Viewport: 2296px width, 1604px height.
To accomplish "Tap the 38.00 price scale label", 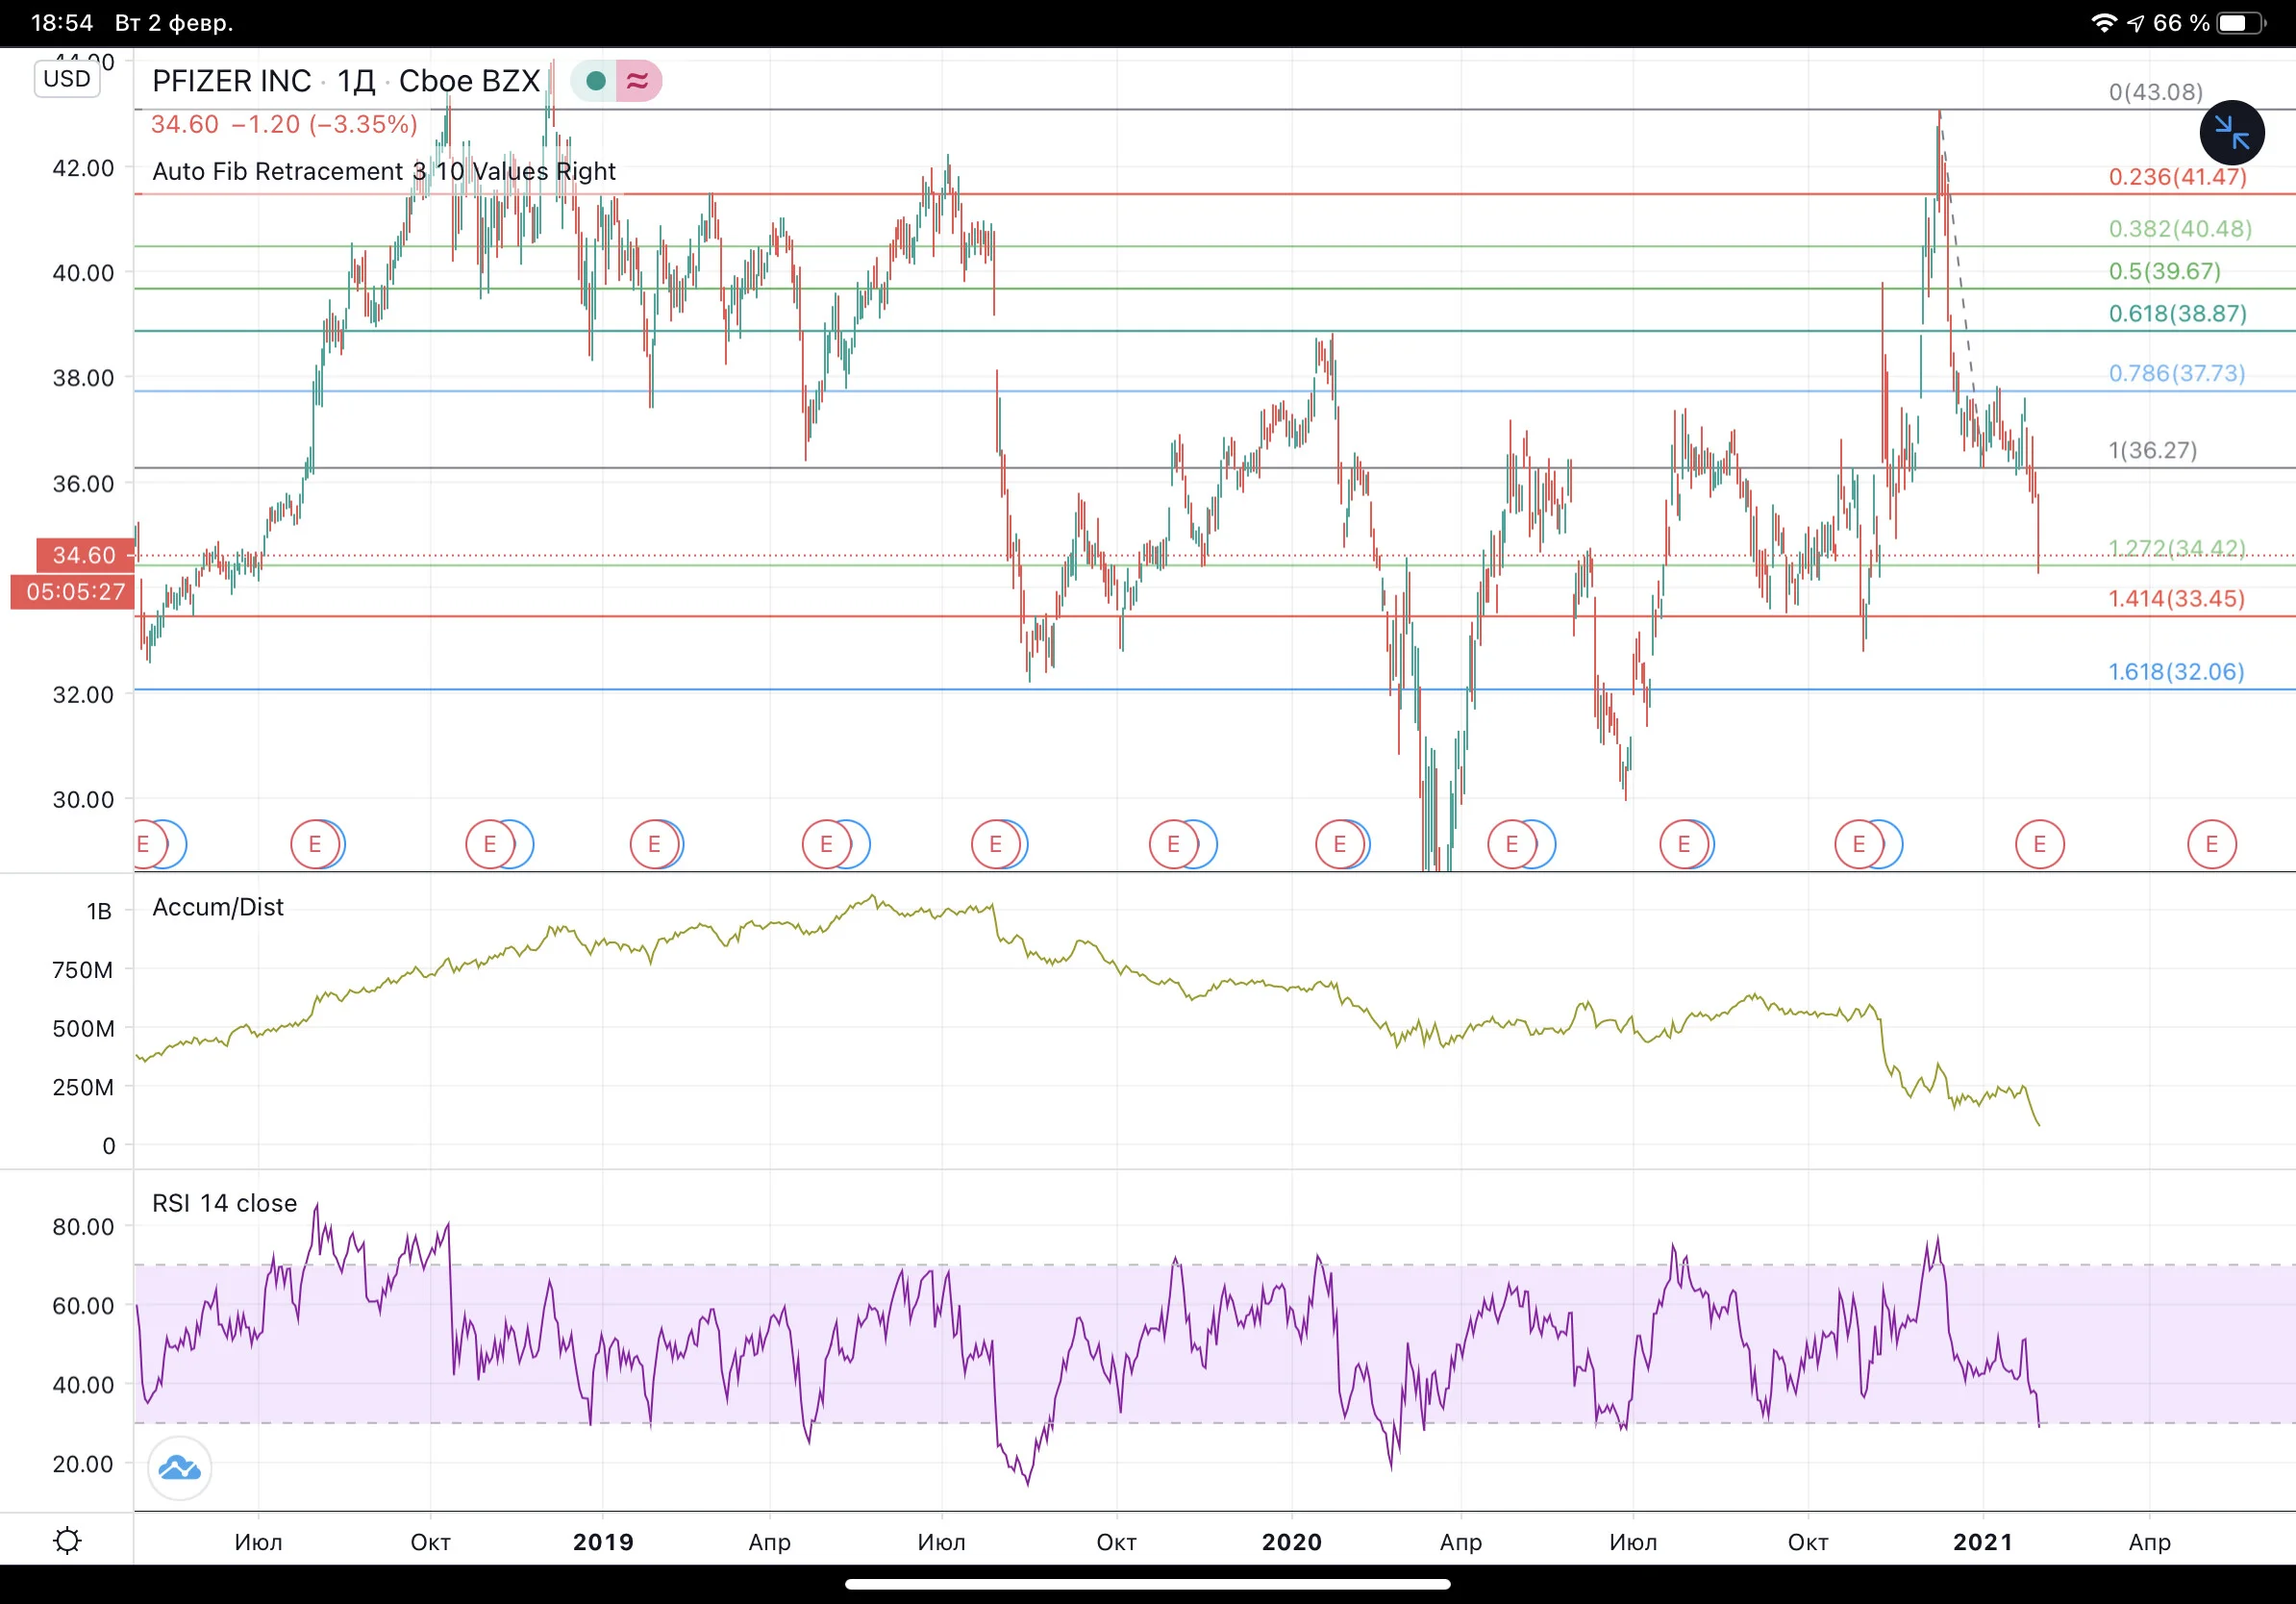I will coord(83,378).
